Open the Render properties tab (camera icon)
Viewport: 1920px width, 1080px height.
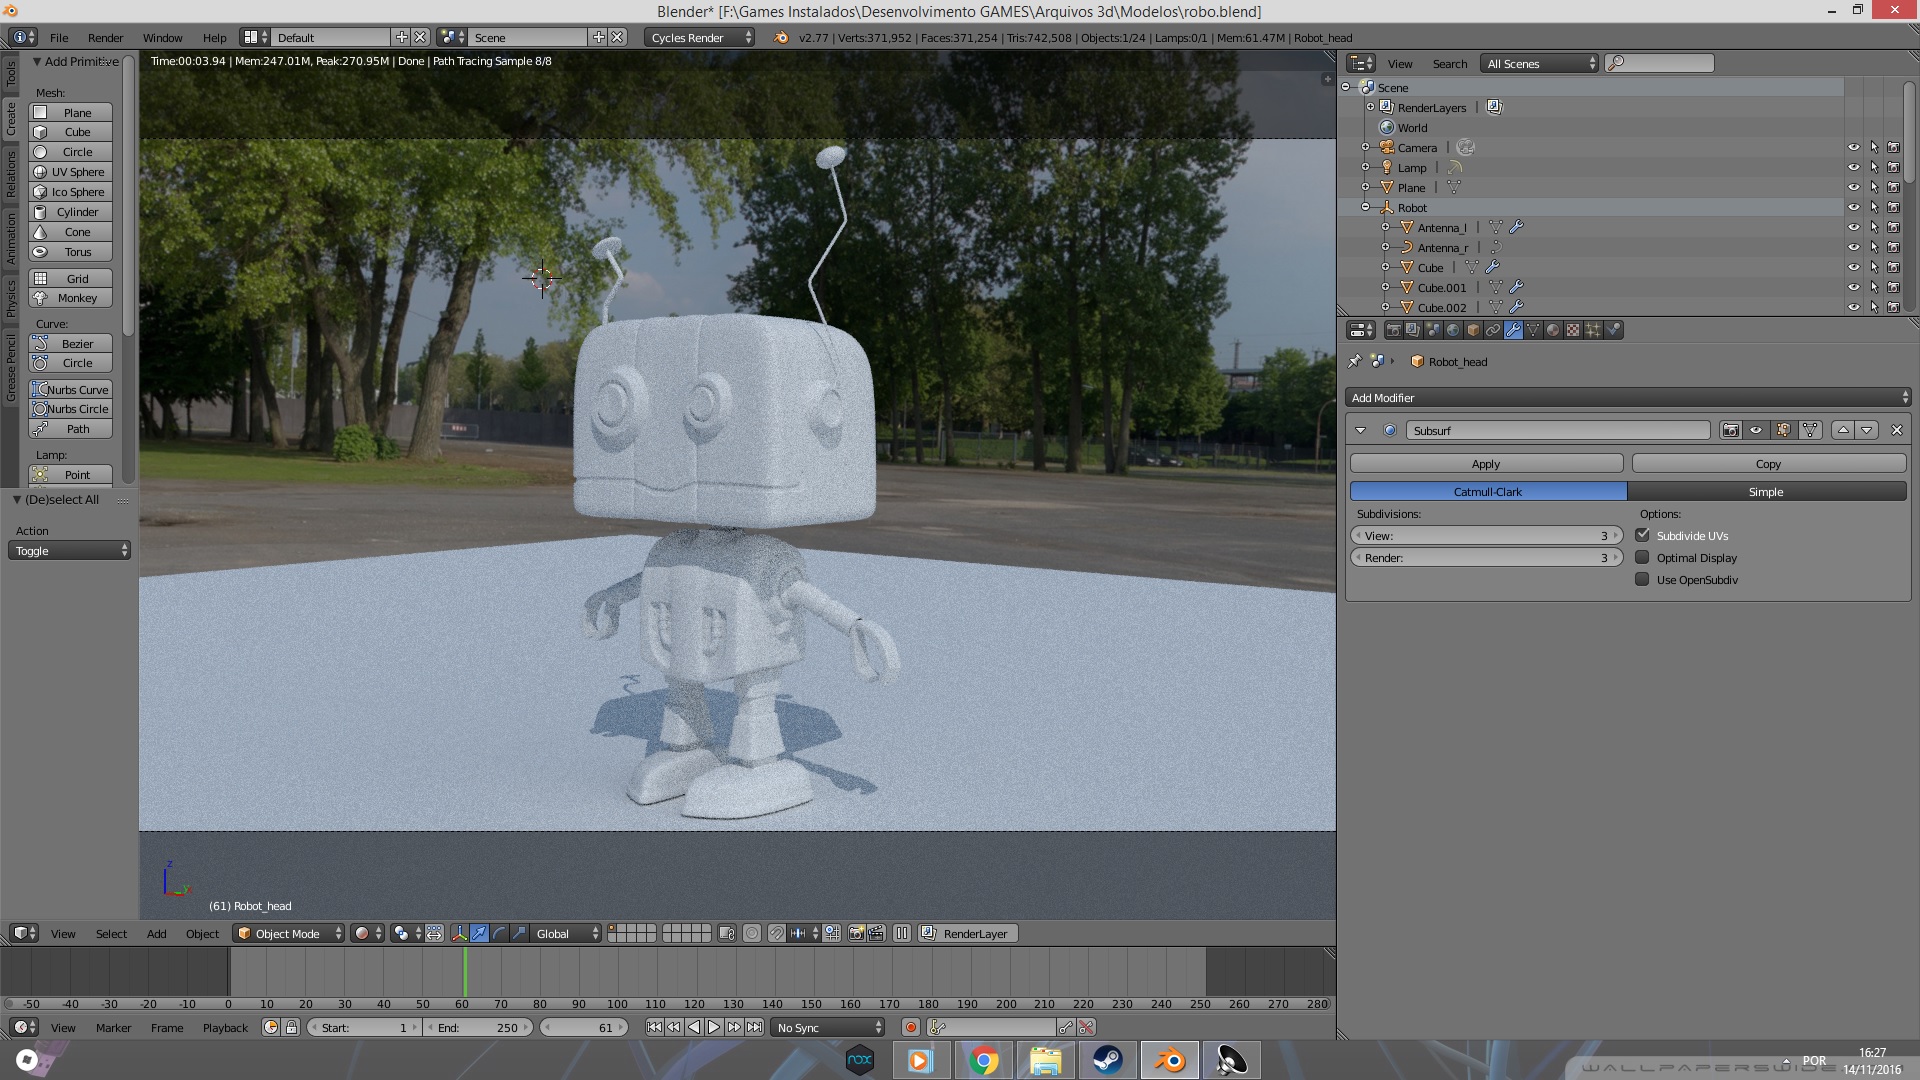1393,330
